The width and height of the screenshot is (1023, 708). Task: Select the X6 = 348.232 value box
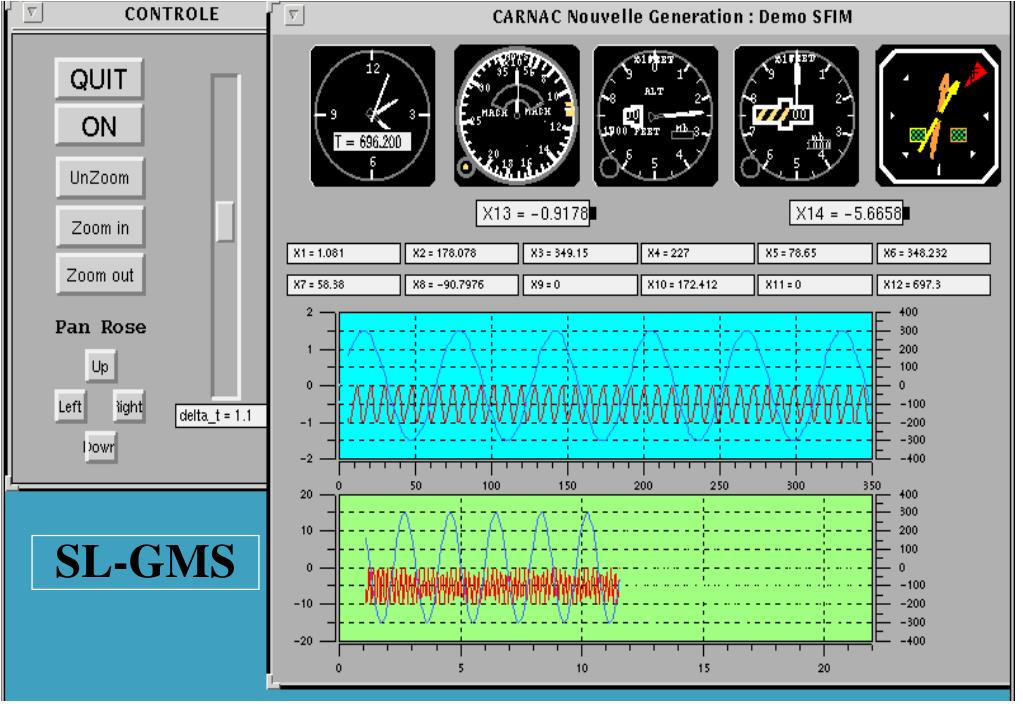(934, 253)
